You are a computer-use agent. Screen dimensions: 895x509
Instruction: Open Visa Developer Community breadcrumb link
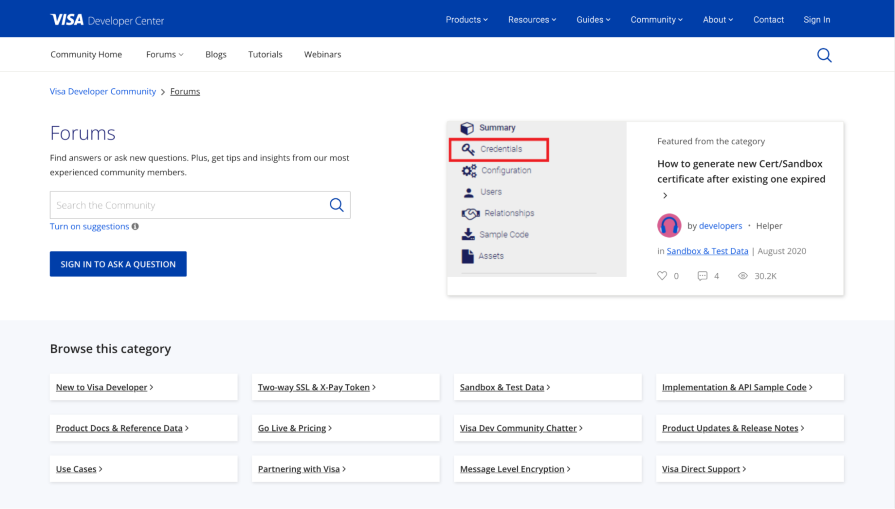[x=103, y=91]
